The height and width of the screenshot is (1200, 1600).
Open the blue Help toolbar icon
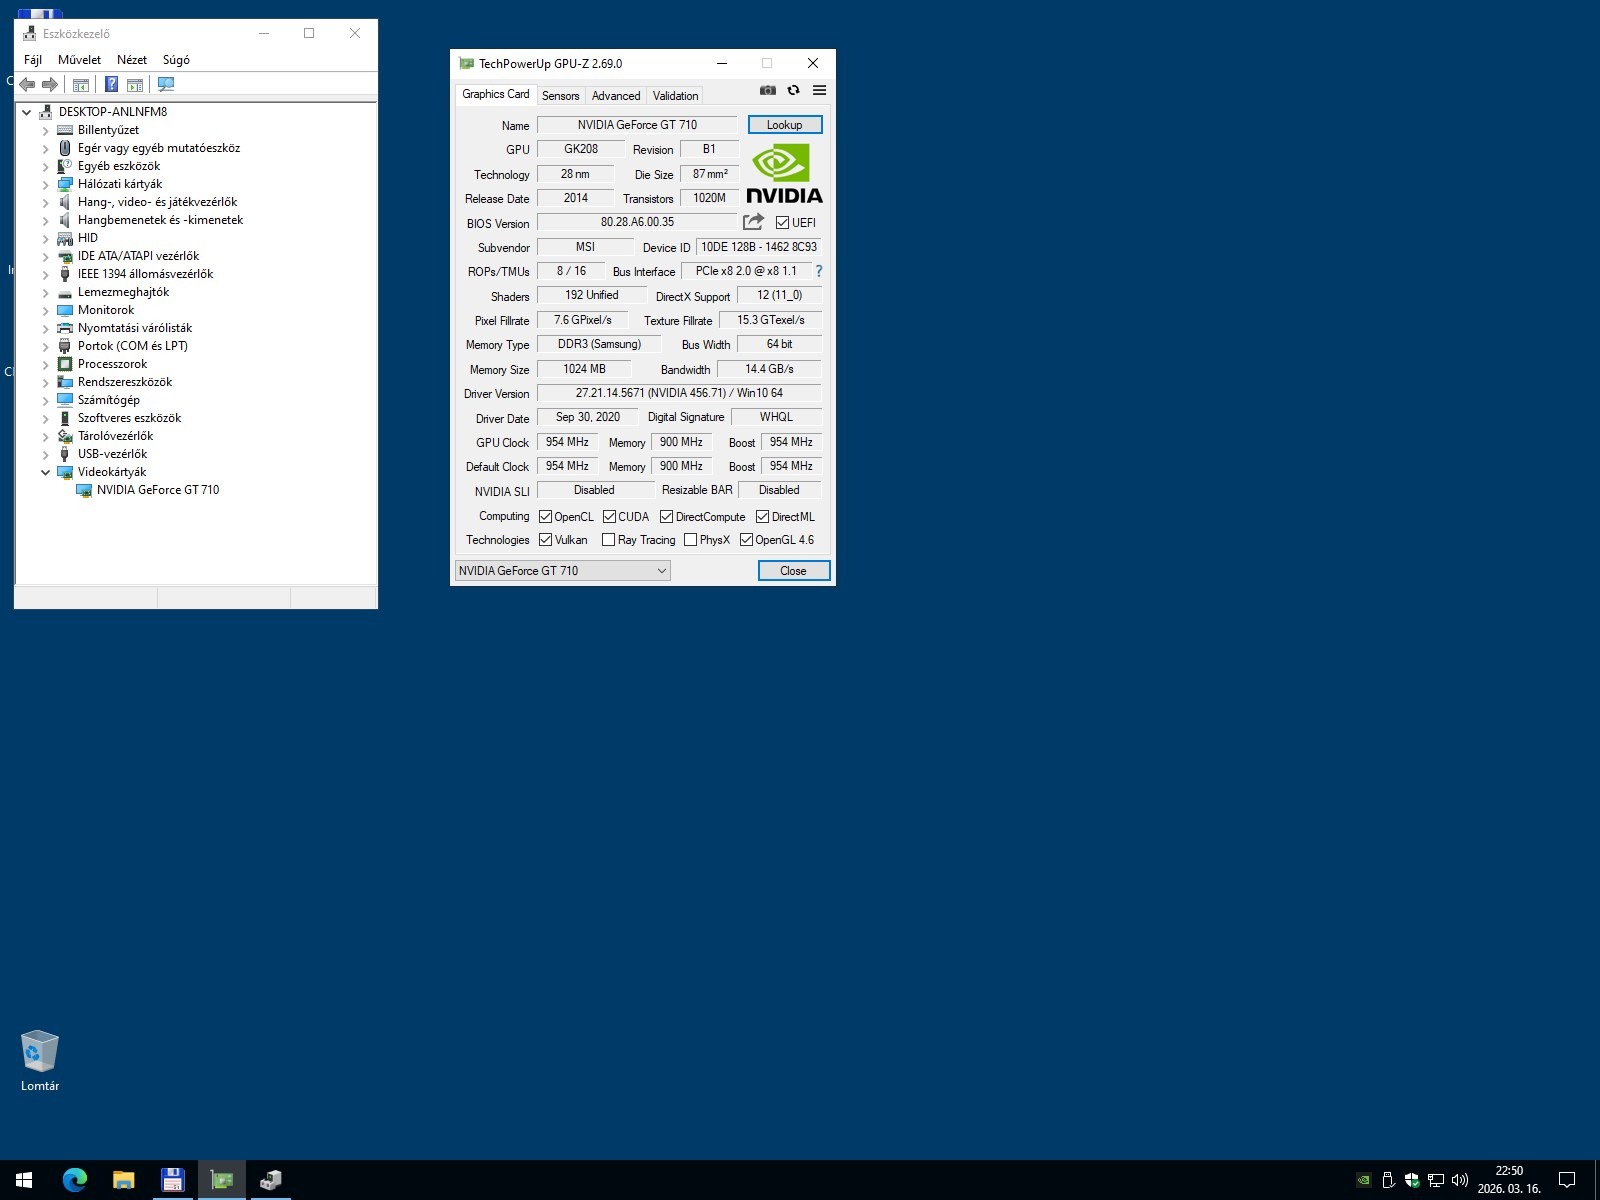tap(112, 85)
